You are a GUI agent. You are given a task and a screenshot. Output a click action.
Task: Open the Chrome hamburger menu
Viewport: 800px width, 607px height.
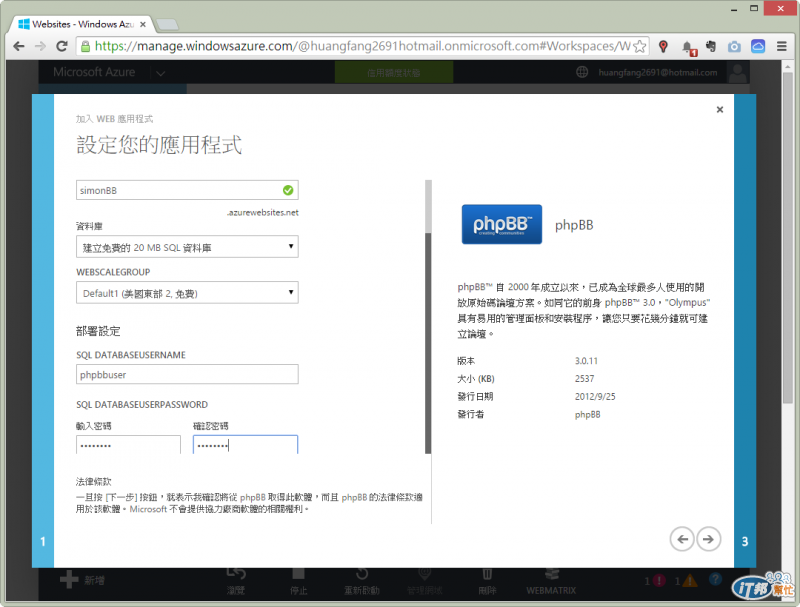point(782,46)
